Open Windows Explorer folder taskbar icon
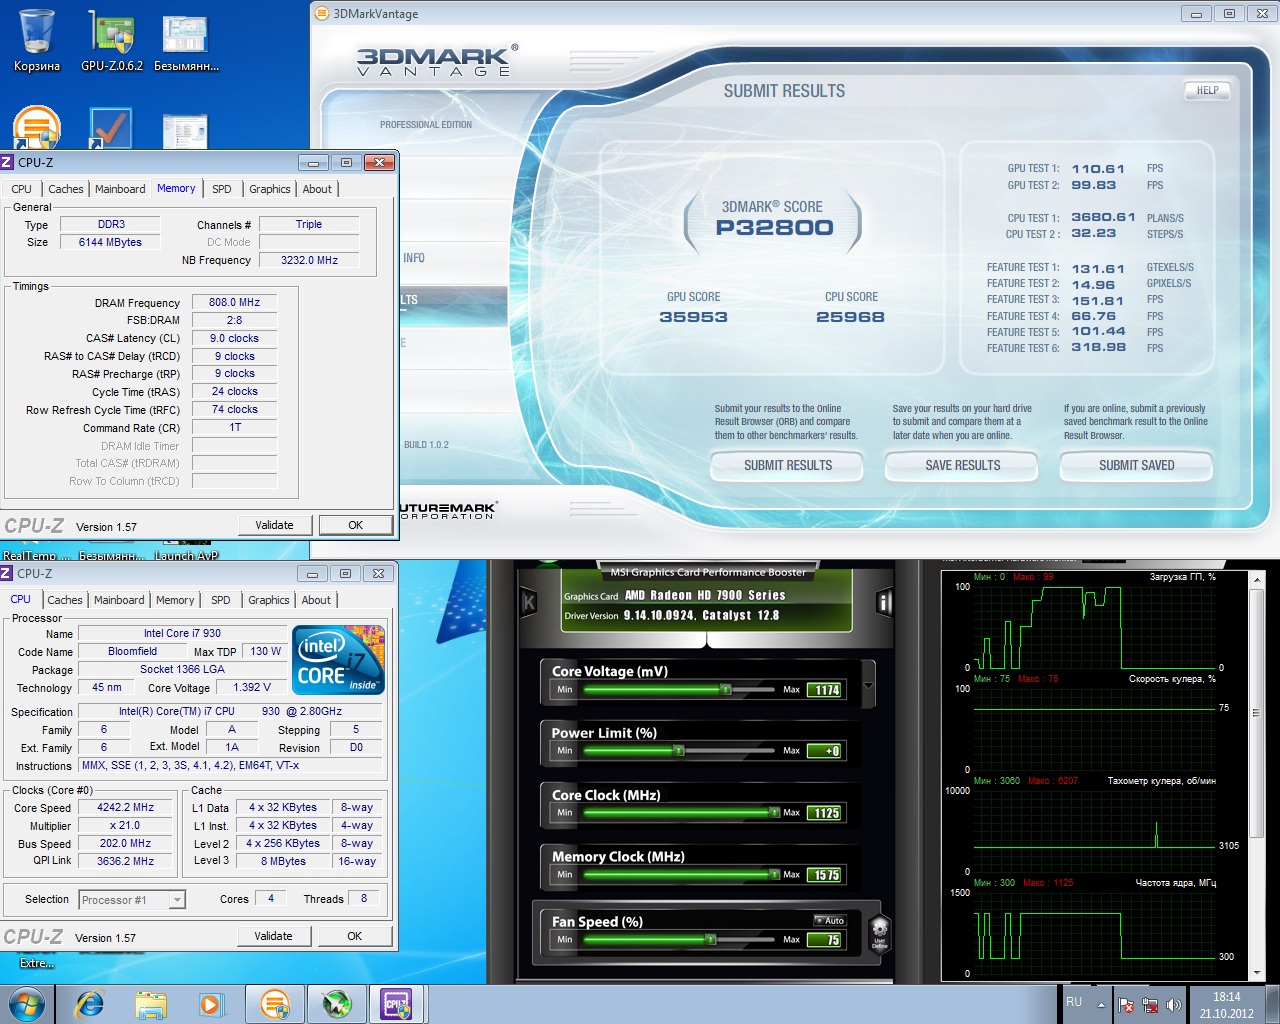The height and width of the screenshot is (1024, 1280). click(x=151, y=1003)
